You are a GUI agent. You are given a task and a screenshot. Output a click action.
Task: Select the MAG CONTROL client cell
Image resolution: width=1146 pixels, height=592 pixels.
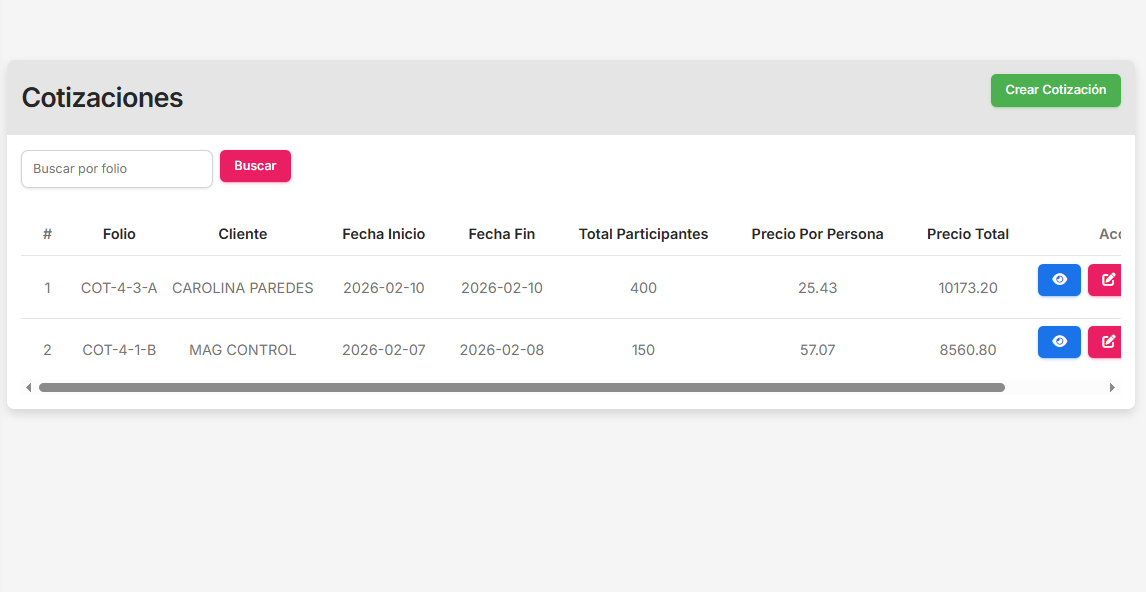(x=243, y=350)
